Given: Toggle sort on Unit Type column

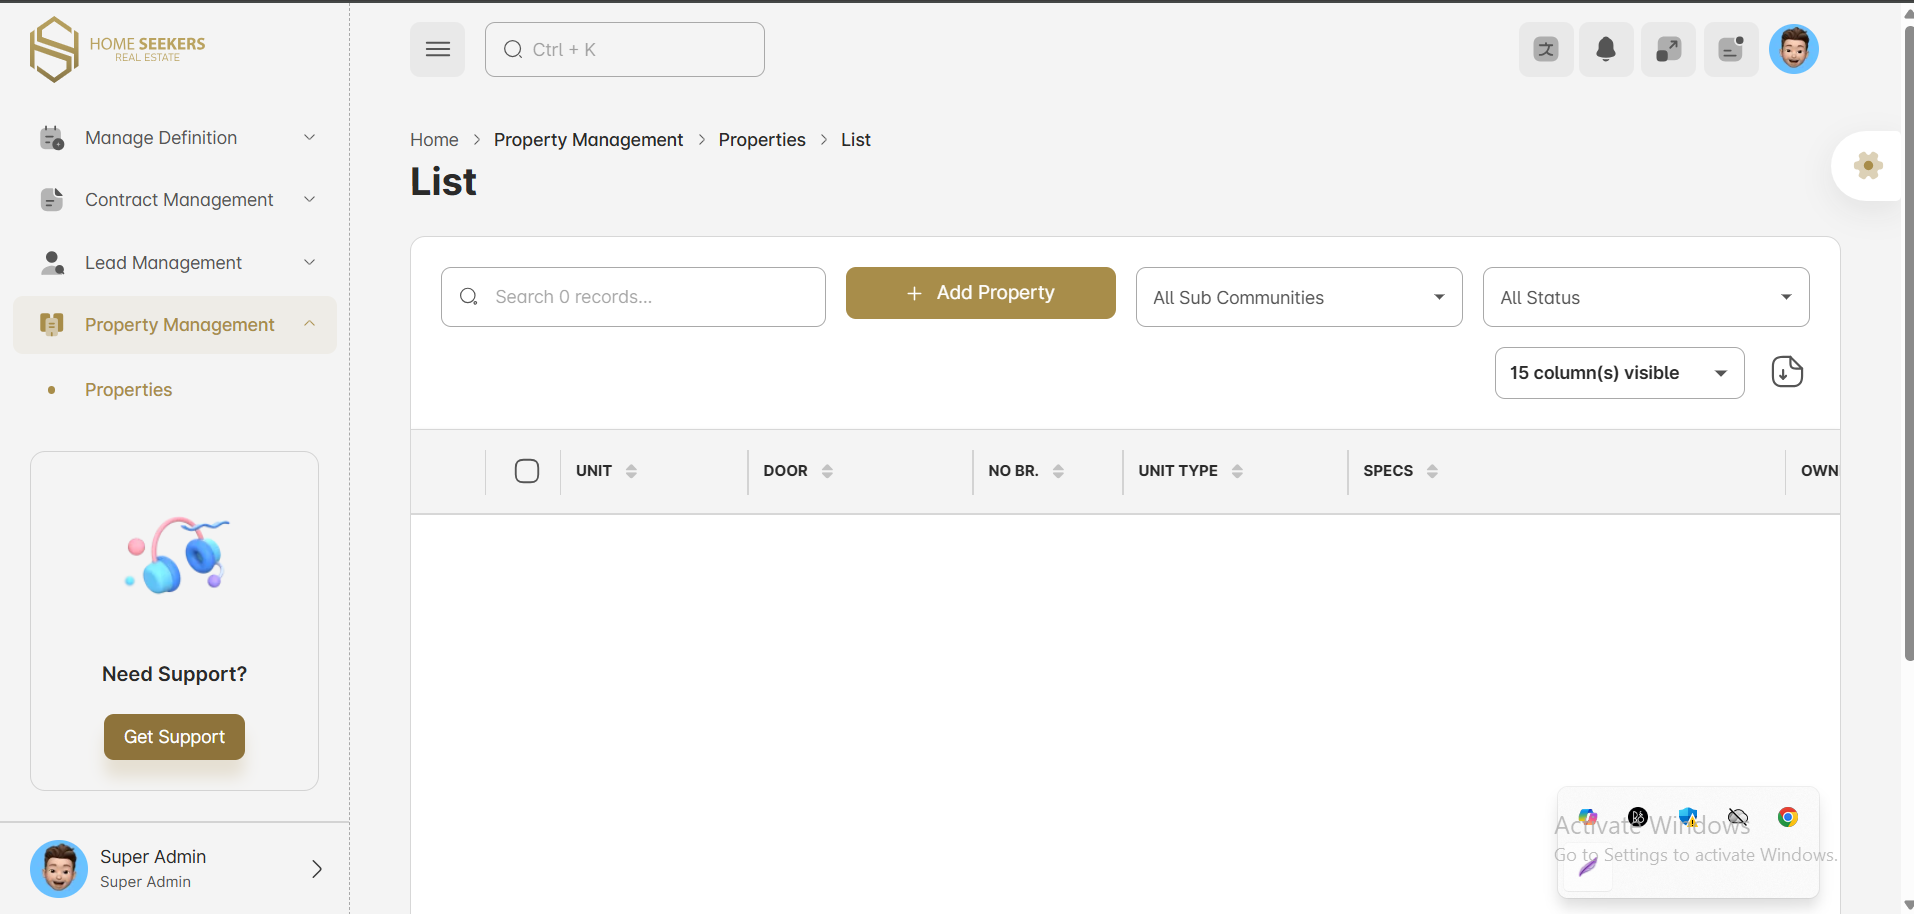Looking at the screenshot, I should click(1237, 471).
